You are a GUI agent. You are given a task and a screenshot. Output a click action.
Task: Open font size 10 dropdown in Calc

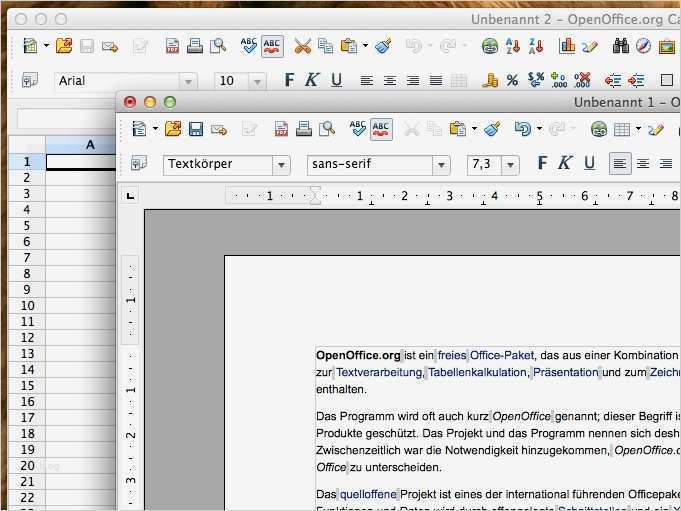257,81
